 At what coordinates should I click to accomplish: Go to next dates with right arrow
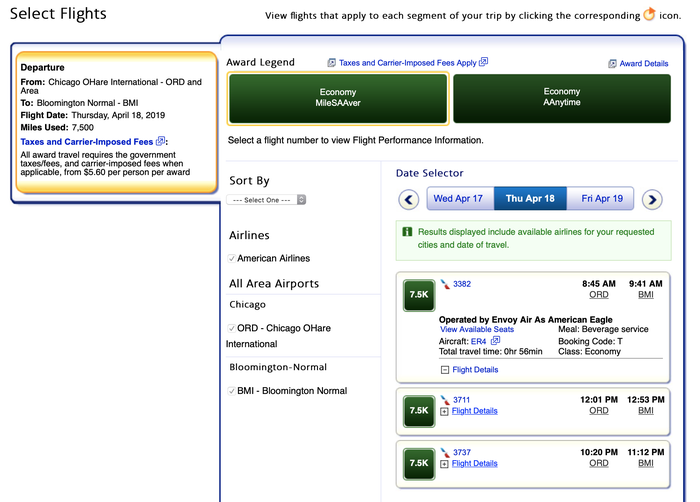coord(652,199)
